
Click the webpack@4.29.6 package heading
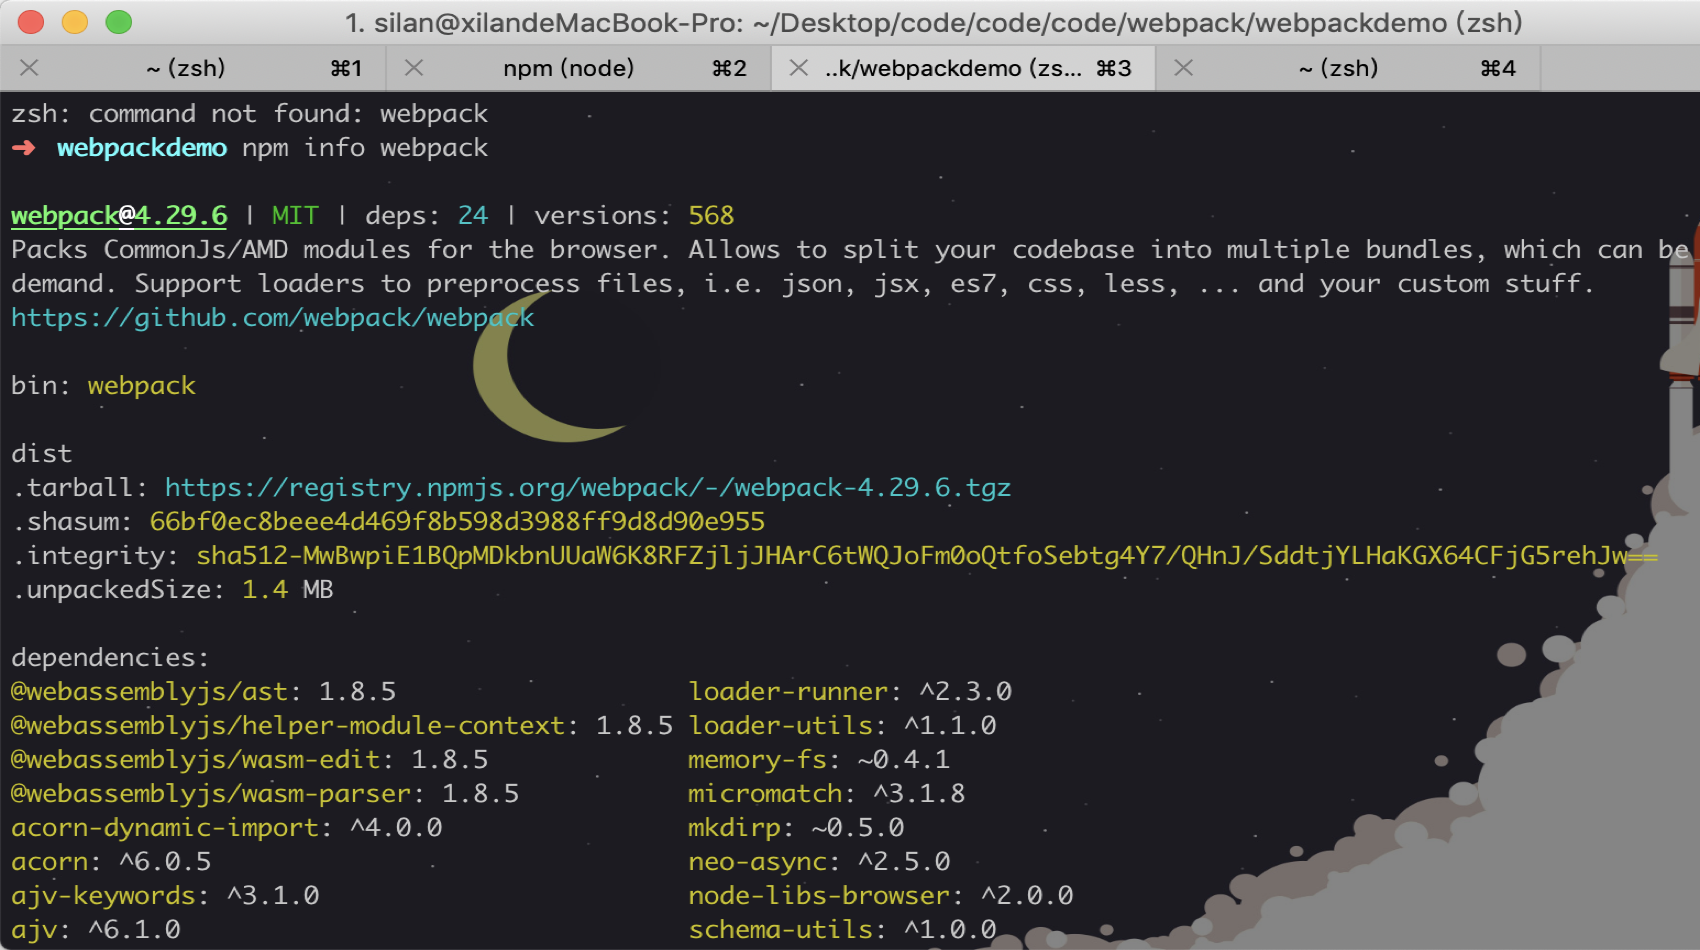[x=119, y=216]
